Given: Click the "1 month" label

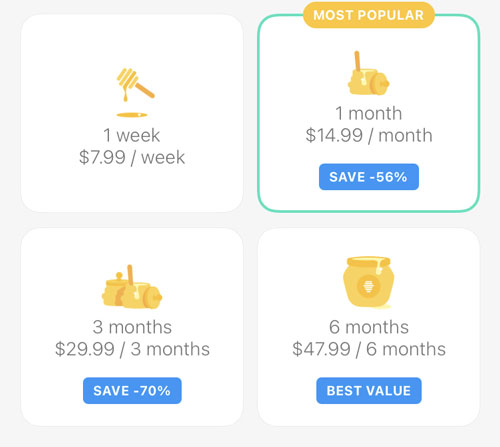Looking at the screenshot, I should point(369,113).
